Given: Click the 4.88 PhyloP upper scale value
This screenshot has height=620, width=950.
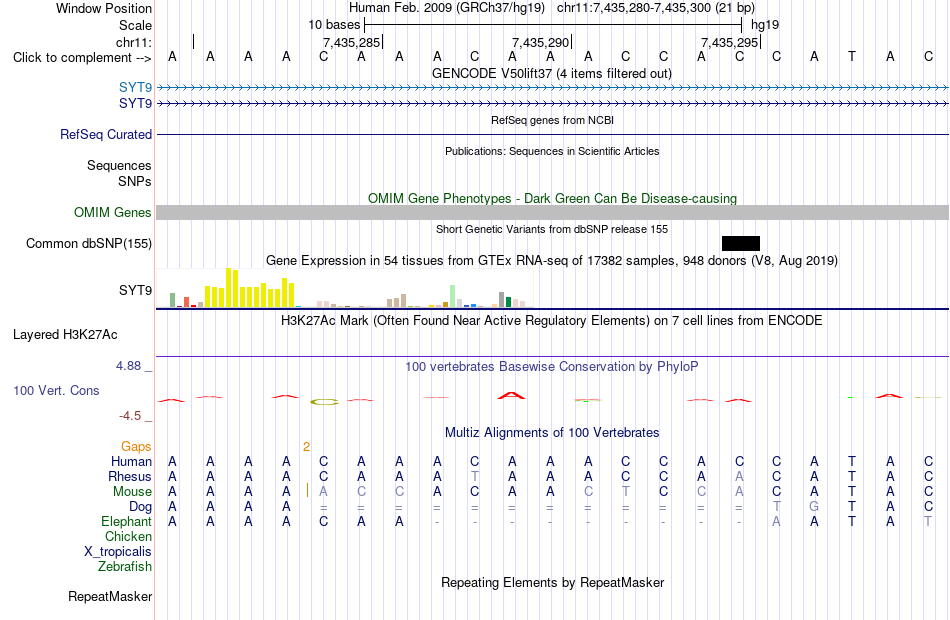Looking at the screenshot, I should [x=128, y=366].
